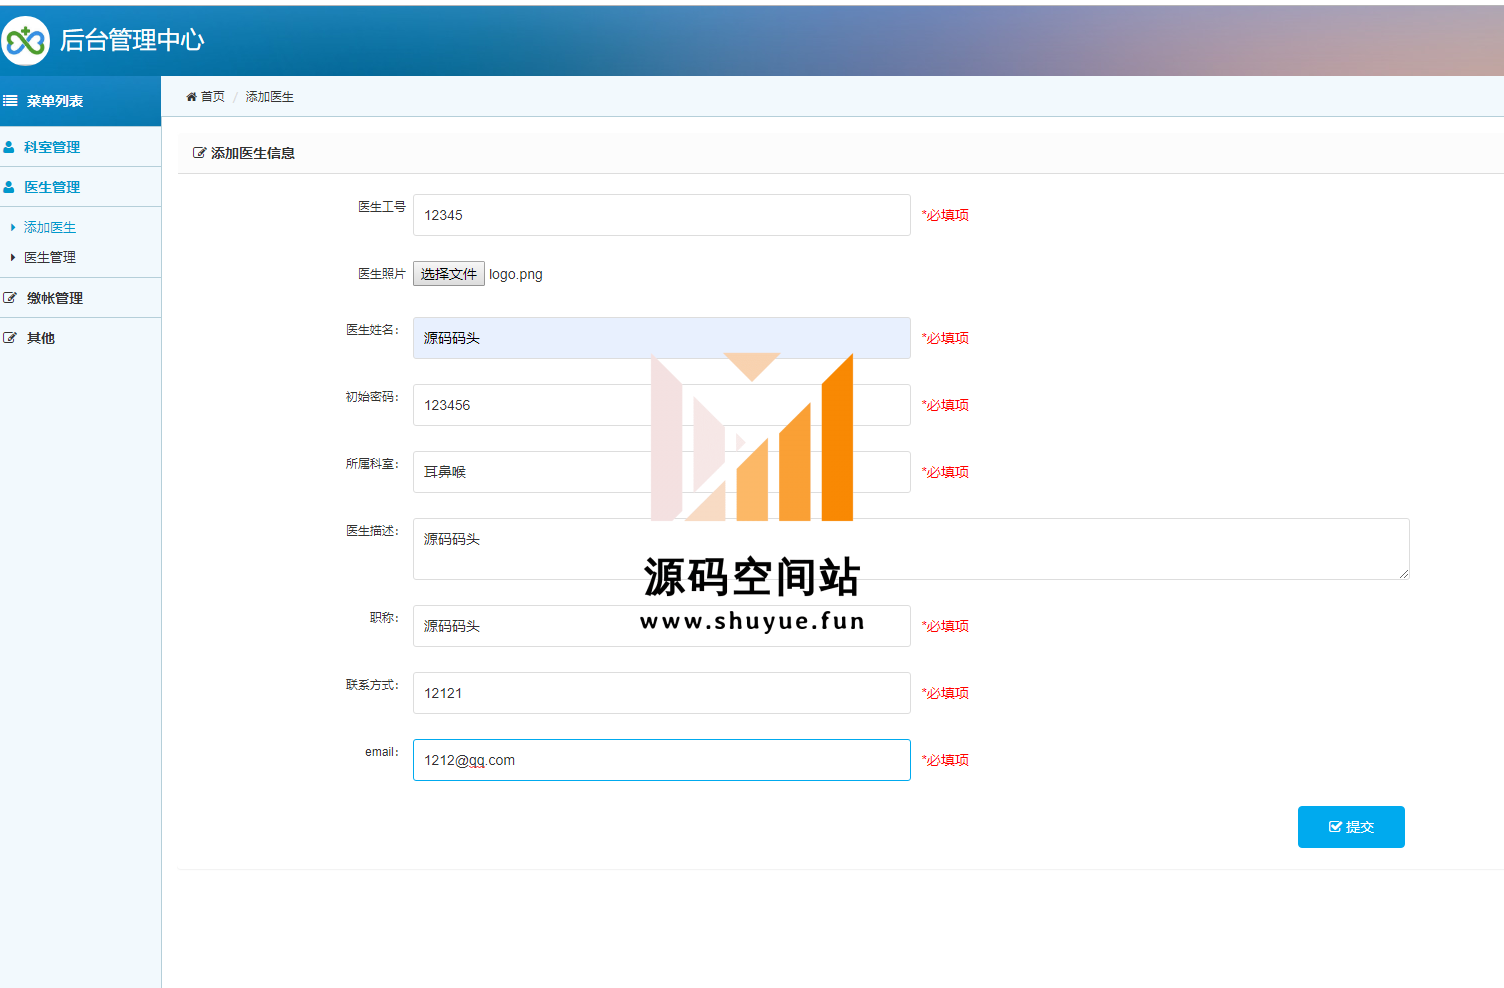The image size is (1504, 988).
Task: Click the hamburger icon beside 菜单列表
Action: point(10,101)
